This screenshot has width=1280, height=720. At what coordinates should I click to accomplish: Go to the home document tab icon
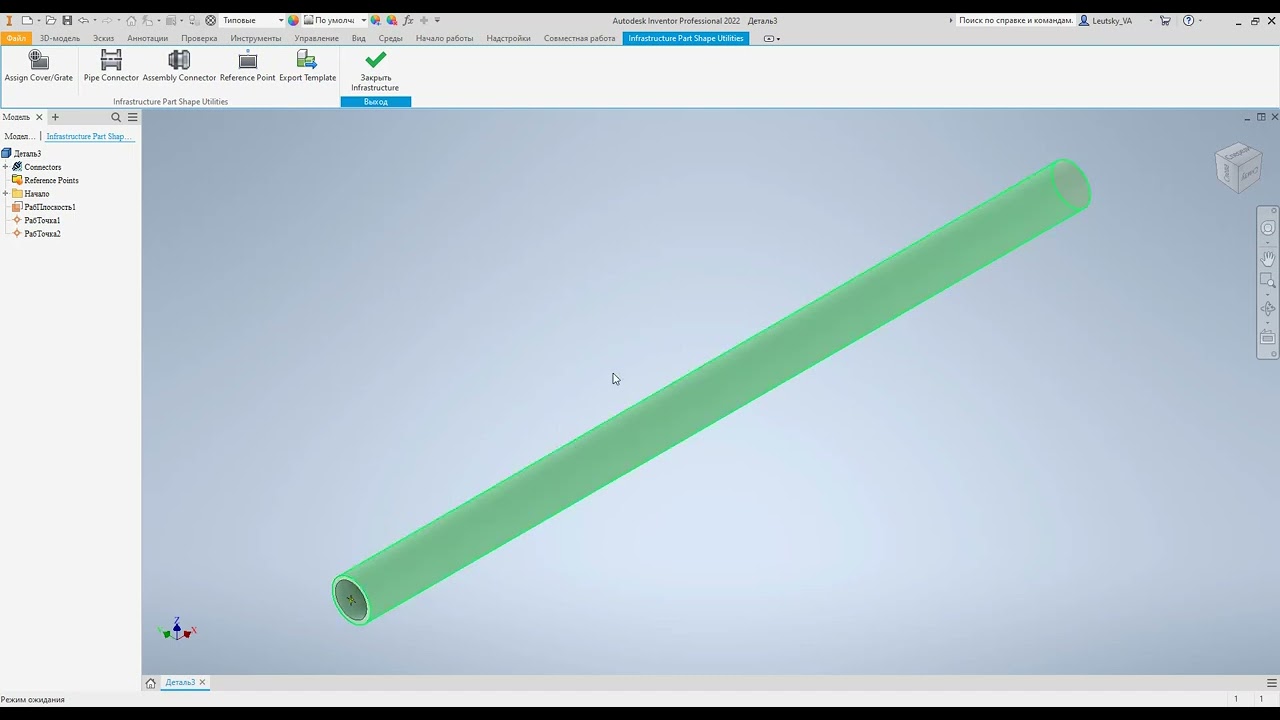point(151,683)
